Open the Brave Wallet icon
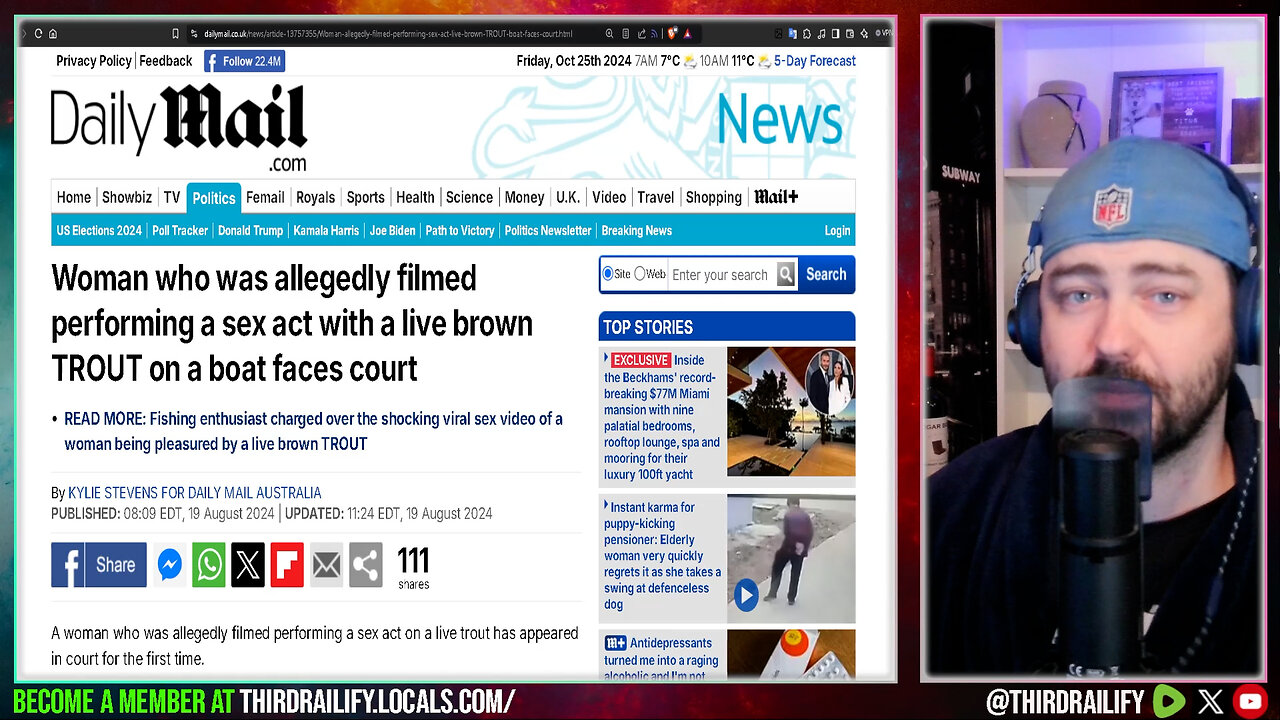Viewport: 1280px width, 720px height. coord(850,33)
